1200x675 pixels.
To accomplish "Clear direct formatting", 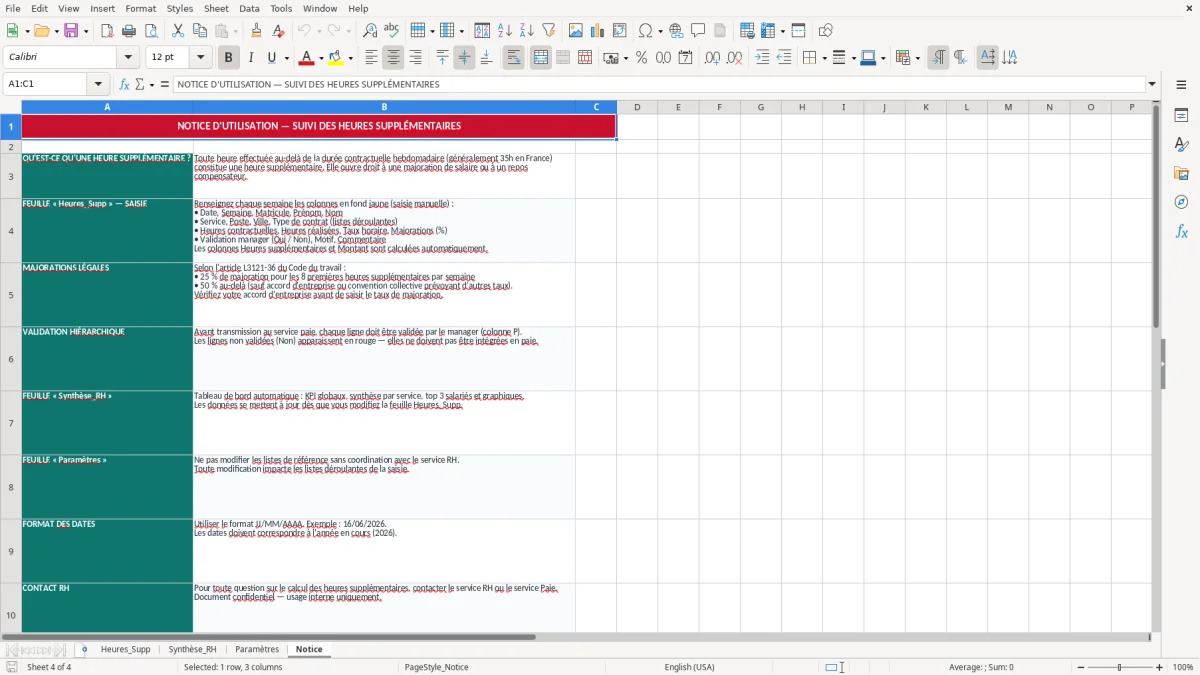I will (278, 31).
